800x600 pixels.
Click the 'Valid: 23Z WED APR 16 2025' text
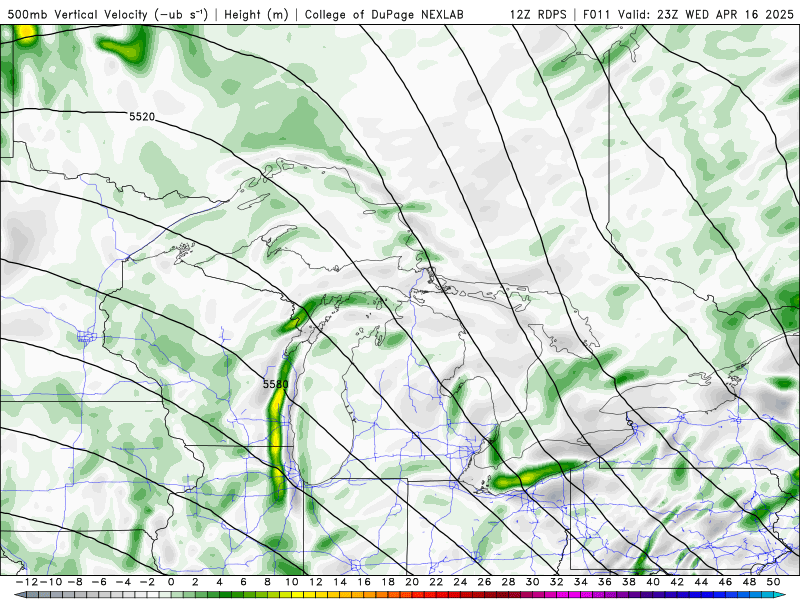706,15
